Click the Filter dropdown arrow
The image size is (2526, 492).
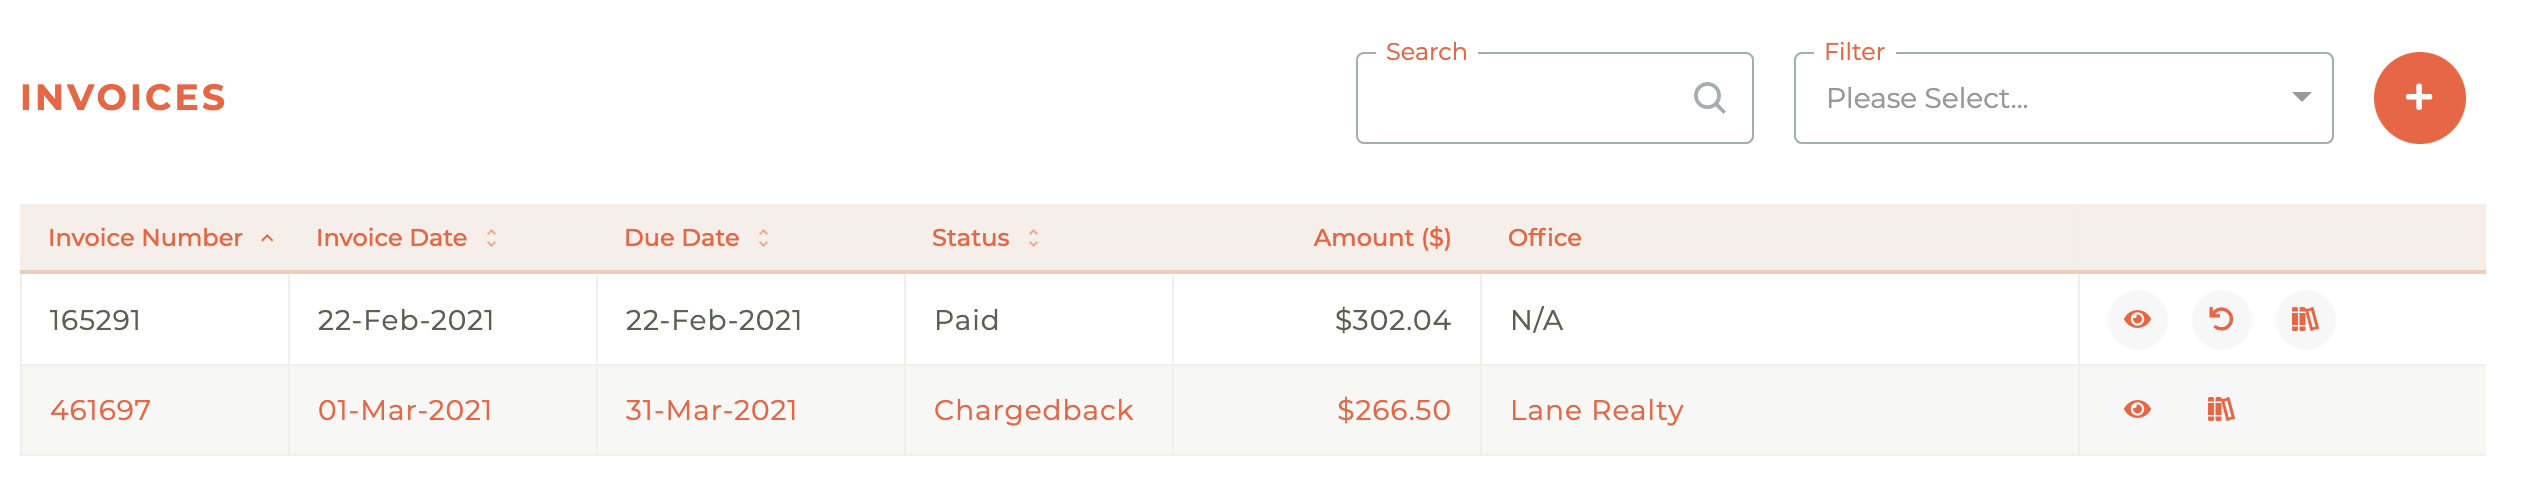(x=2301, y=97)
